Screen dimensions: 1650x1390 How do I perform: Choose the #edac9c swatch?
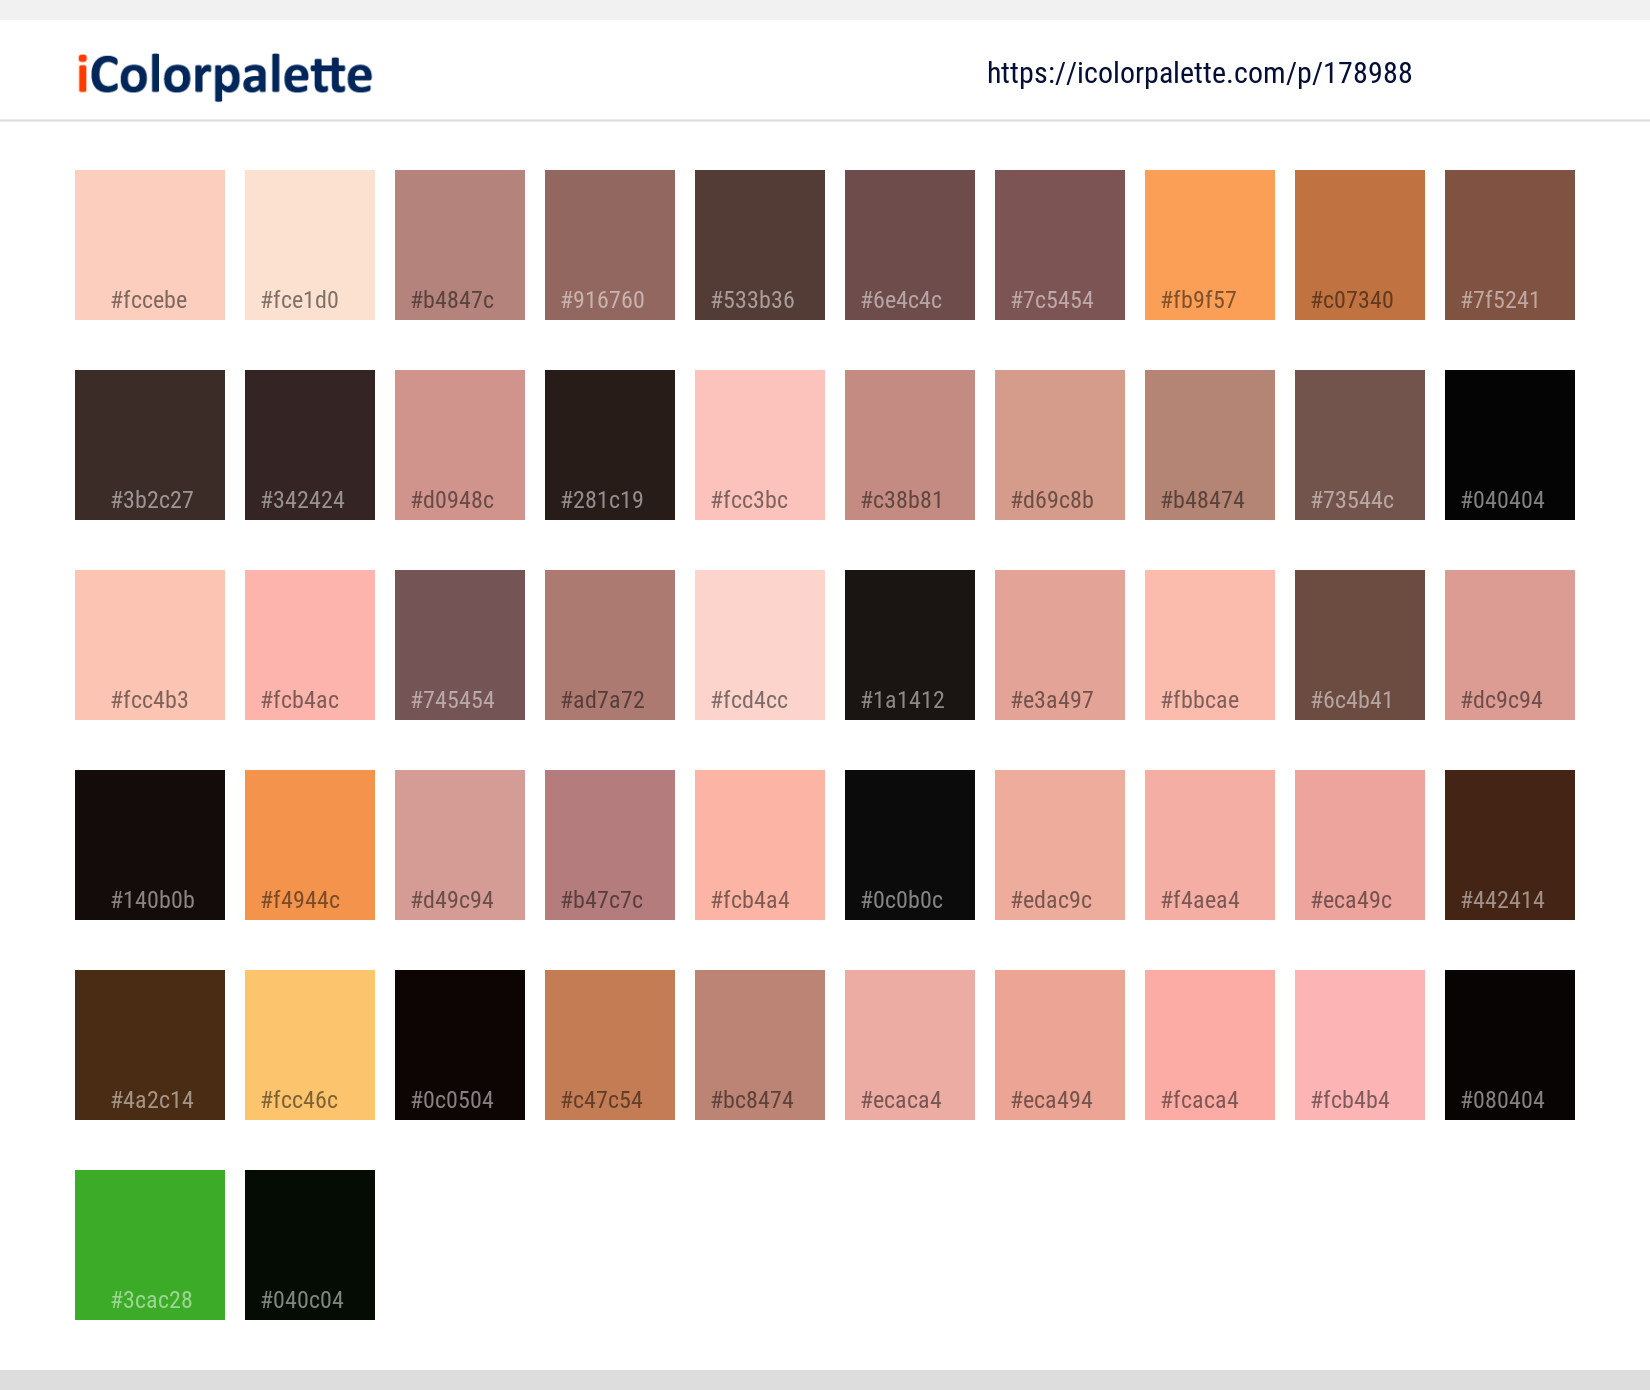1060,845
